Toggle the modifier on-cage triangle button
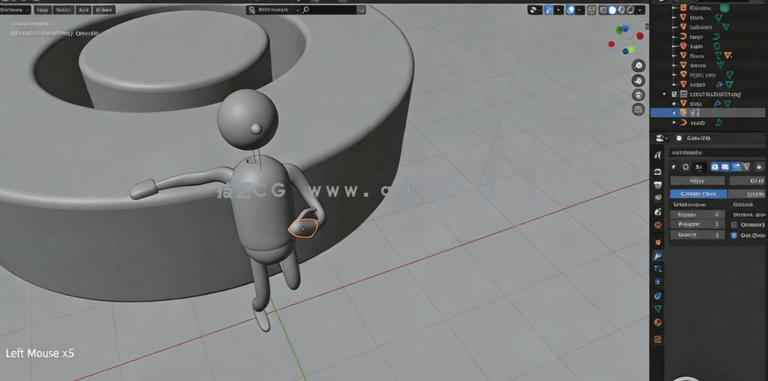 [x=746, y=167]
